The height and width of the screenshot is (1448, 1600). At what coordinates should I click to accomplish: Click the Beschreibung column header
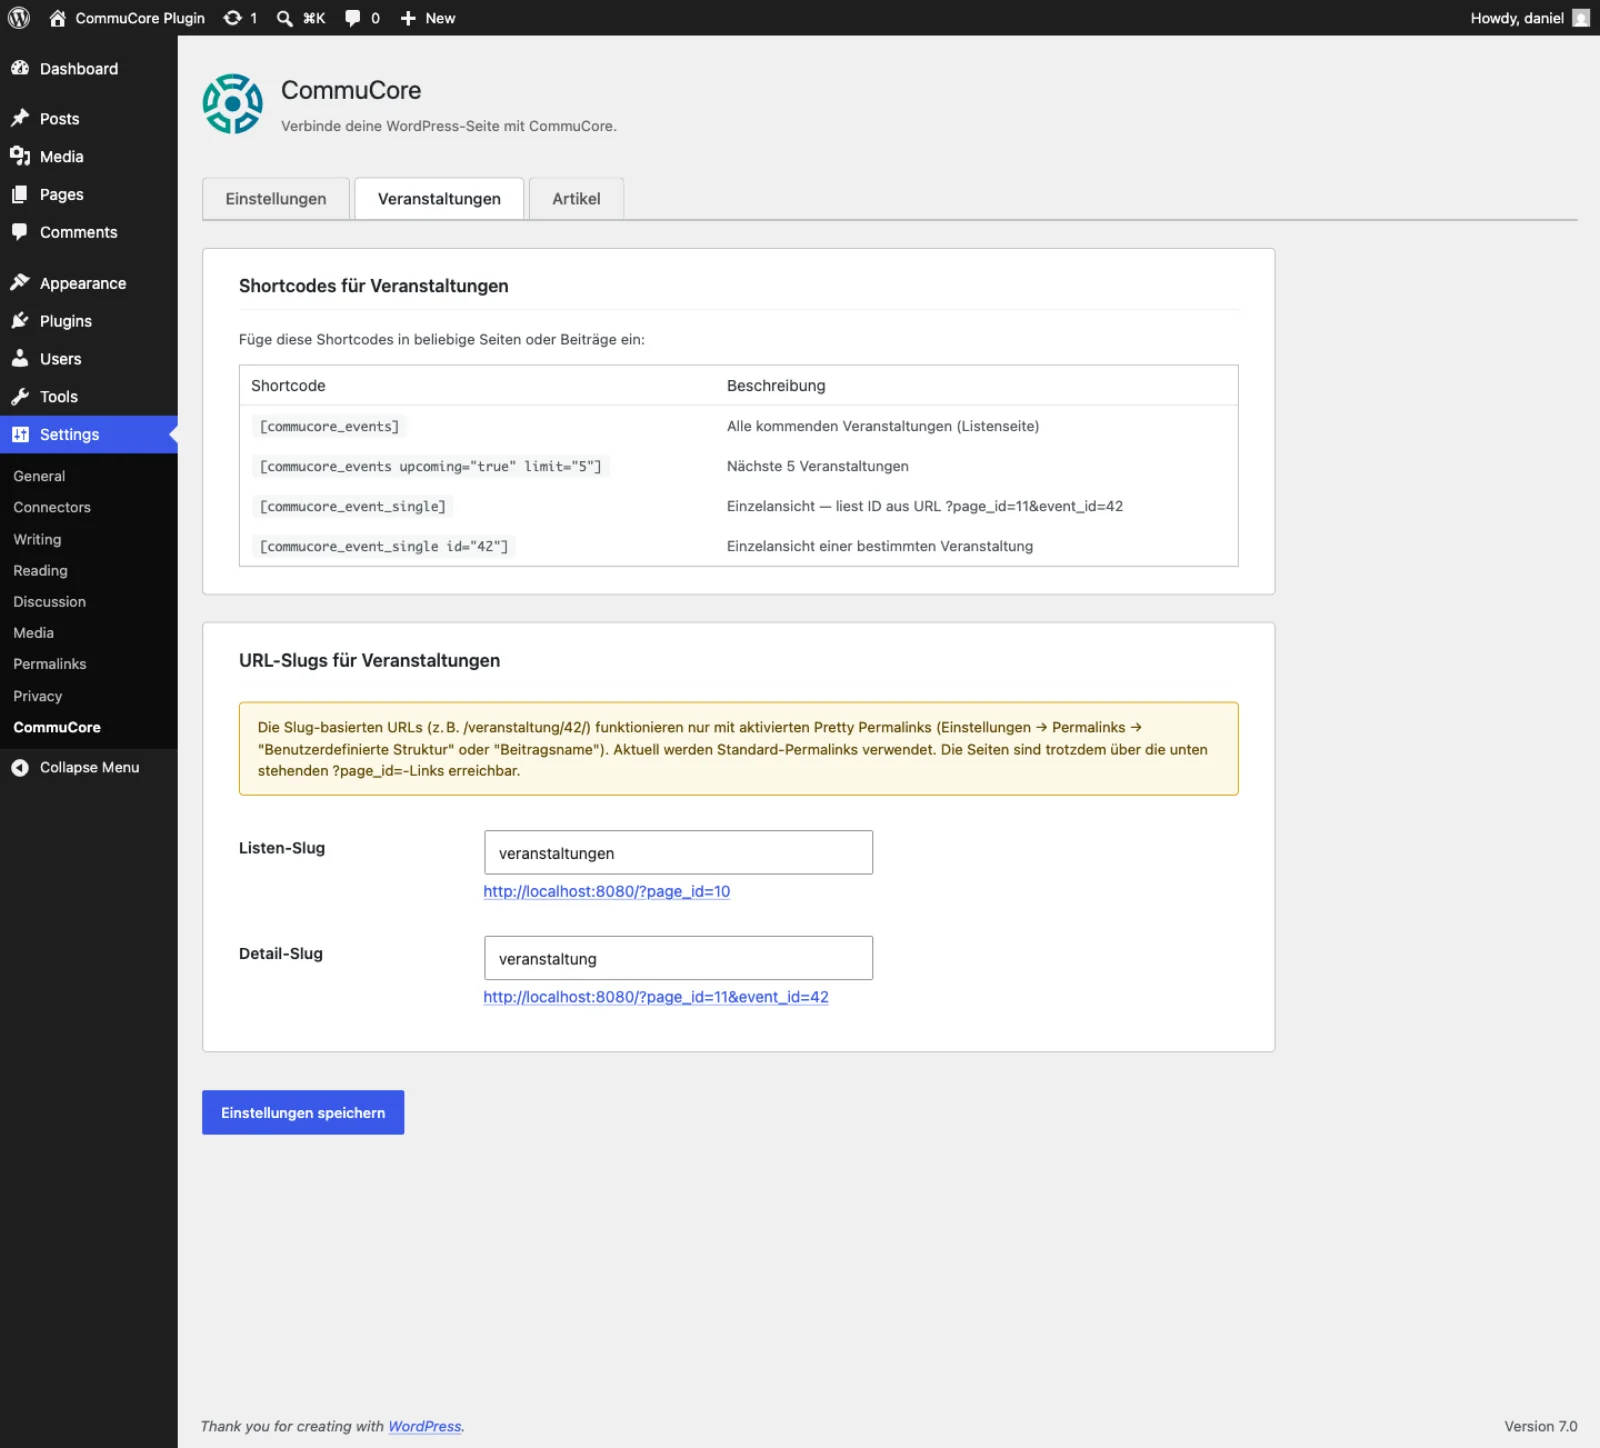click(776, 385)
